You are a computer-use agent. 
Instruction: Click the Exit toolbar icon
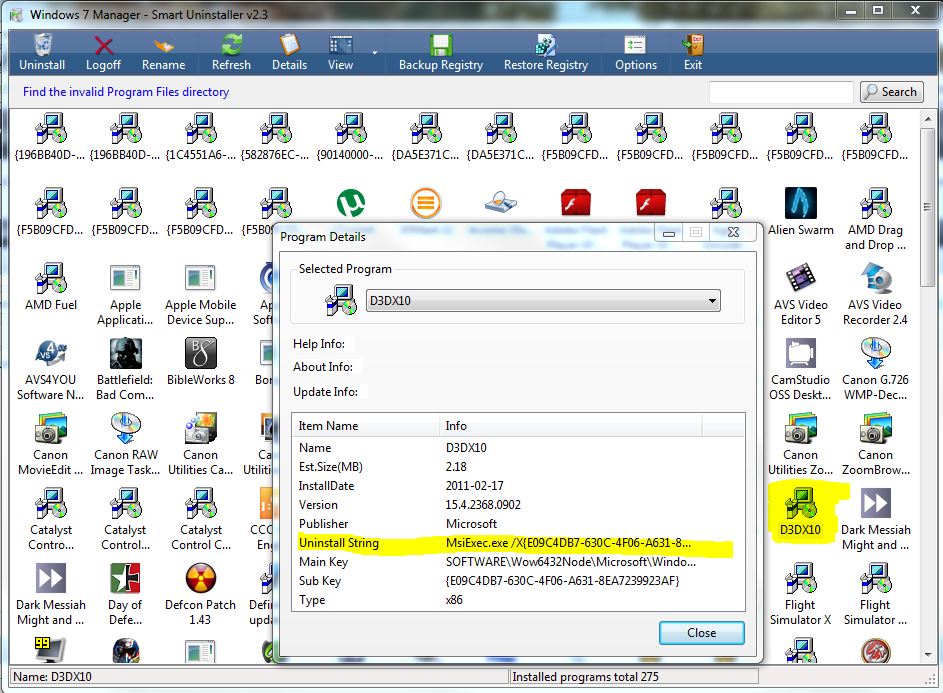point(693,45)
